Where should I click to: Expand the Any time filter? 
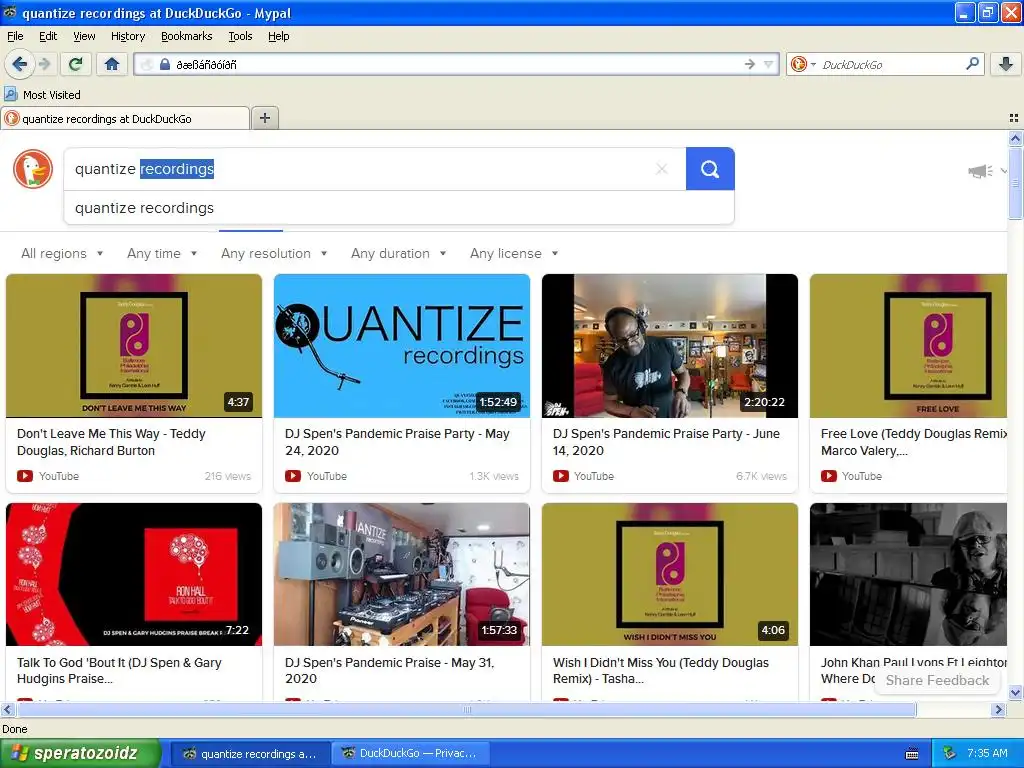[162, 253]
